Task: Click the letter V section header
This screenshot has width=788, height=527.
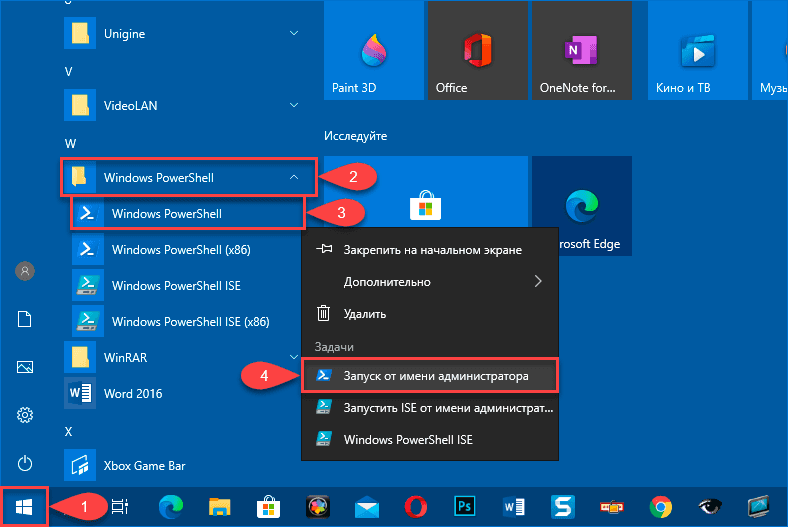Action: click(x=69, y=72)
